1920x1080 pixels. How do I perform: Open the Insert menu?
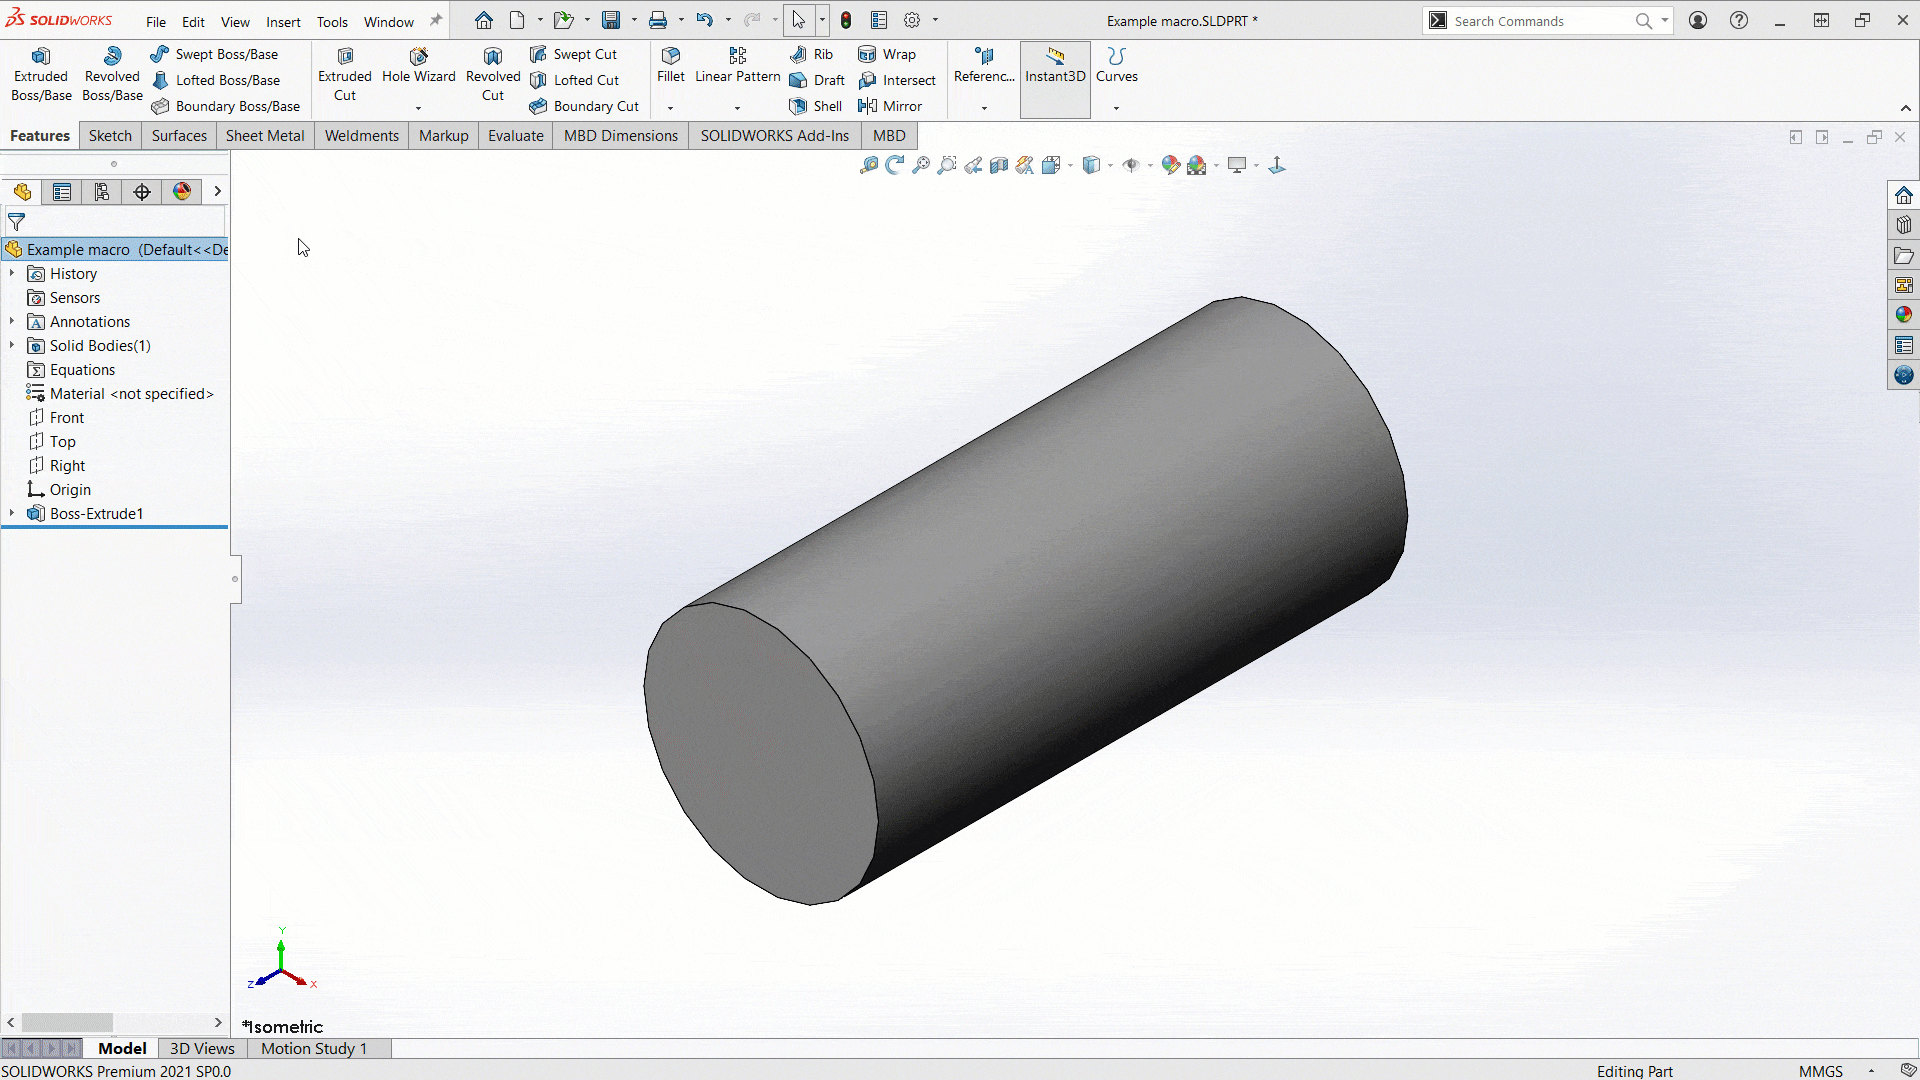click(x=283, y=22)
